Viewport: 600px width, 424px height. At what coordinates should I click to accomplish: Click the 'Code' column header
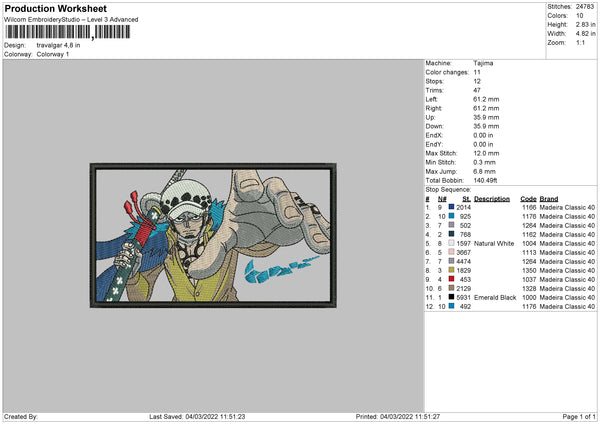click(528, 199)
